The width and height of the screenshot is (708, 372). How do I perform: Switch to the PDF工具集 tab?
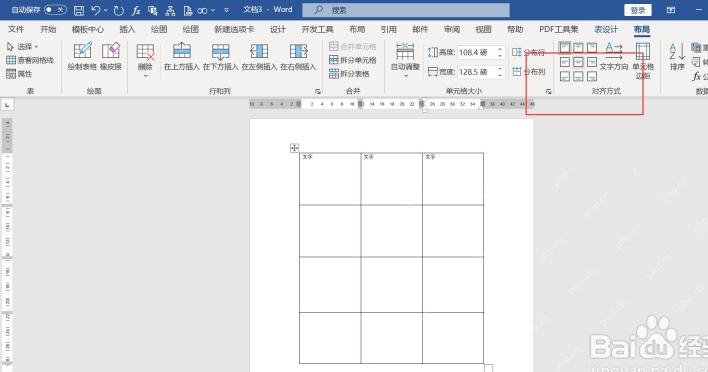pos(559,29)
